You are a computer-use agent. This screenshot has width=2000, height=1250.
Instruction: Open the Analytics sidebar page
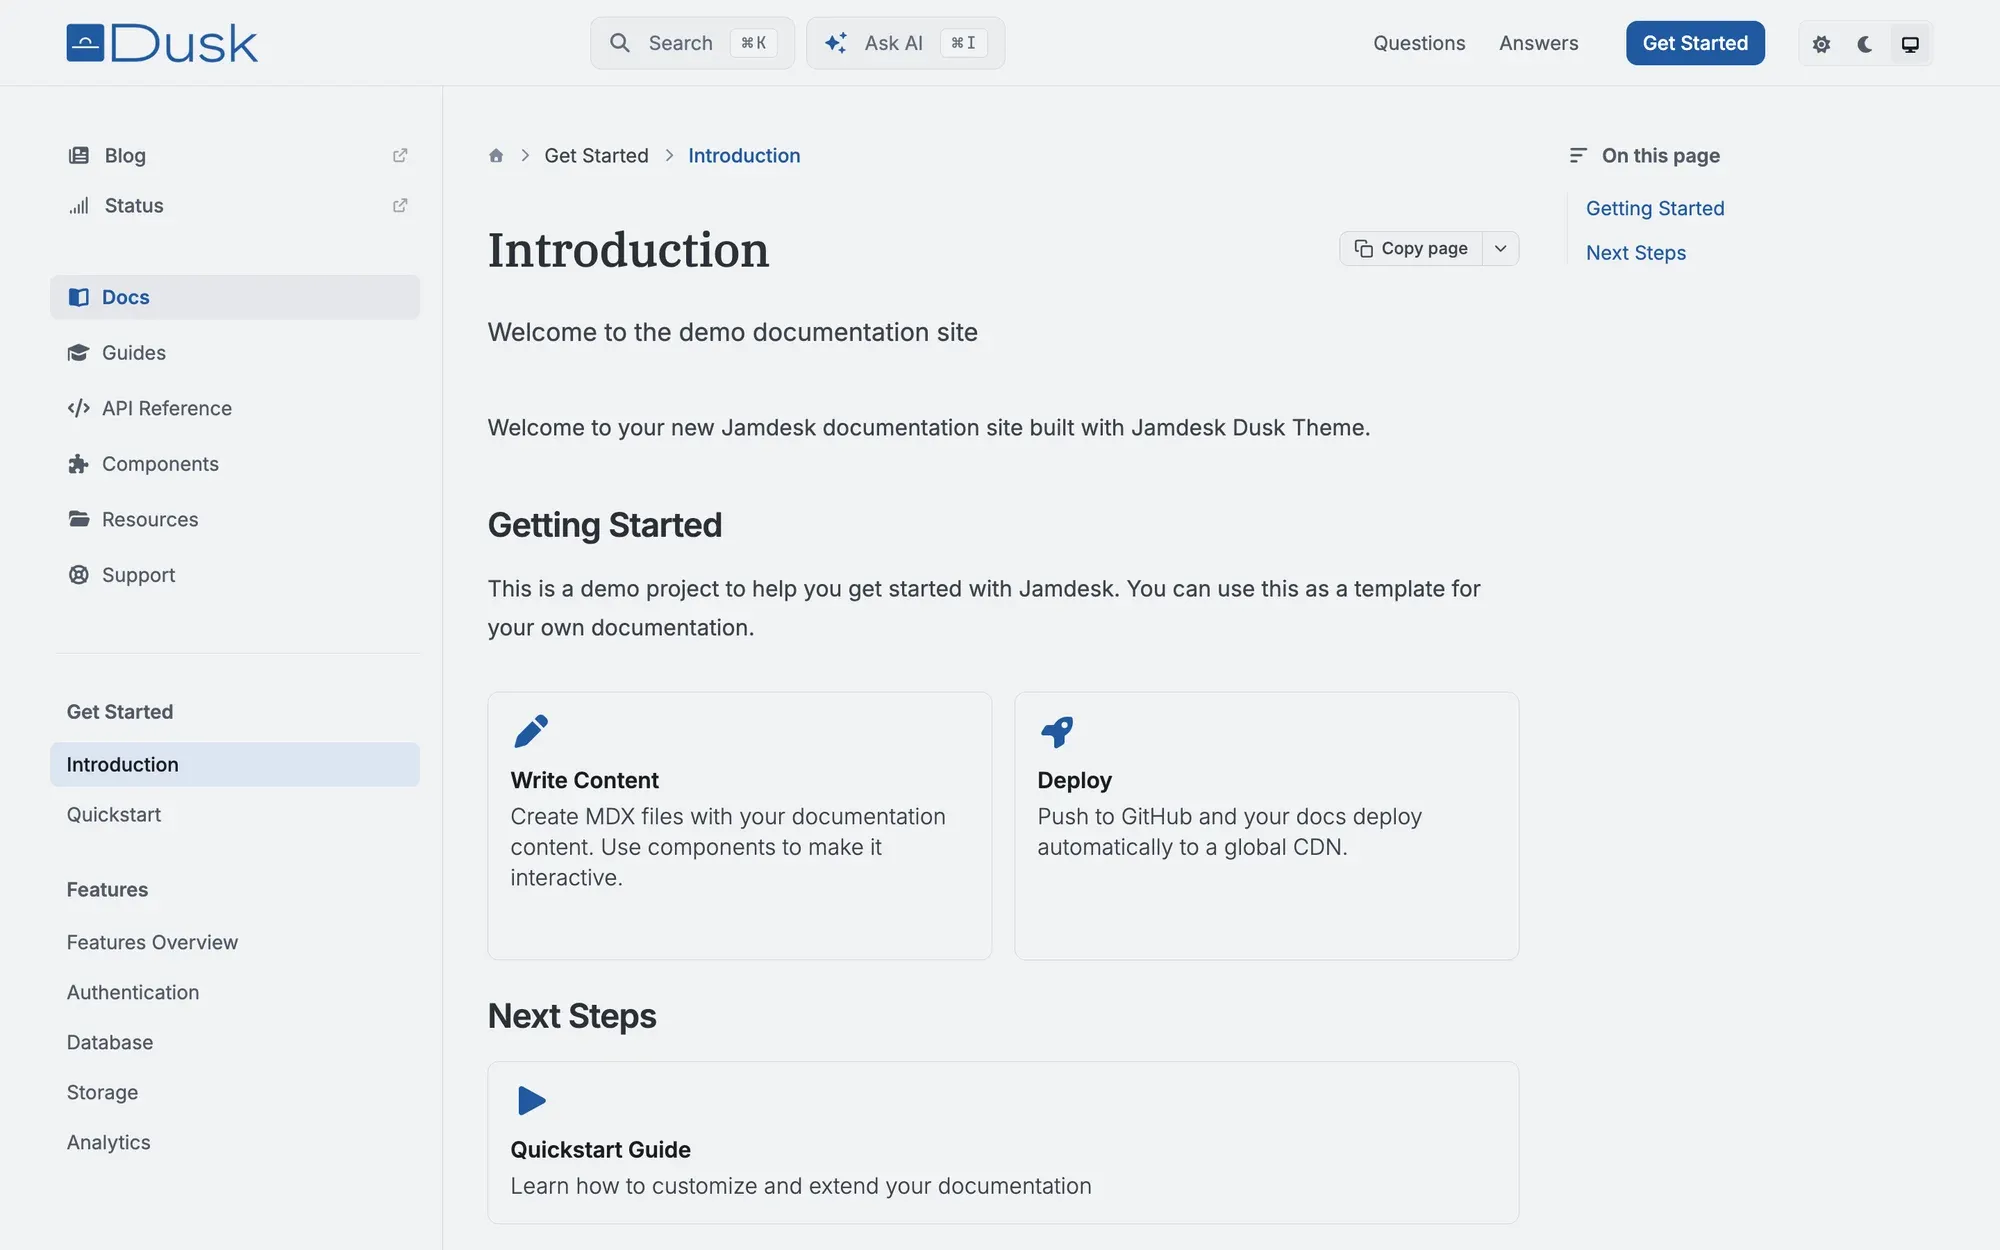tap(235, 1142)
